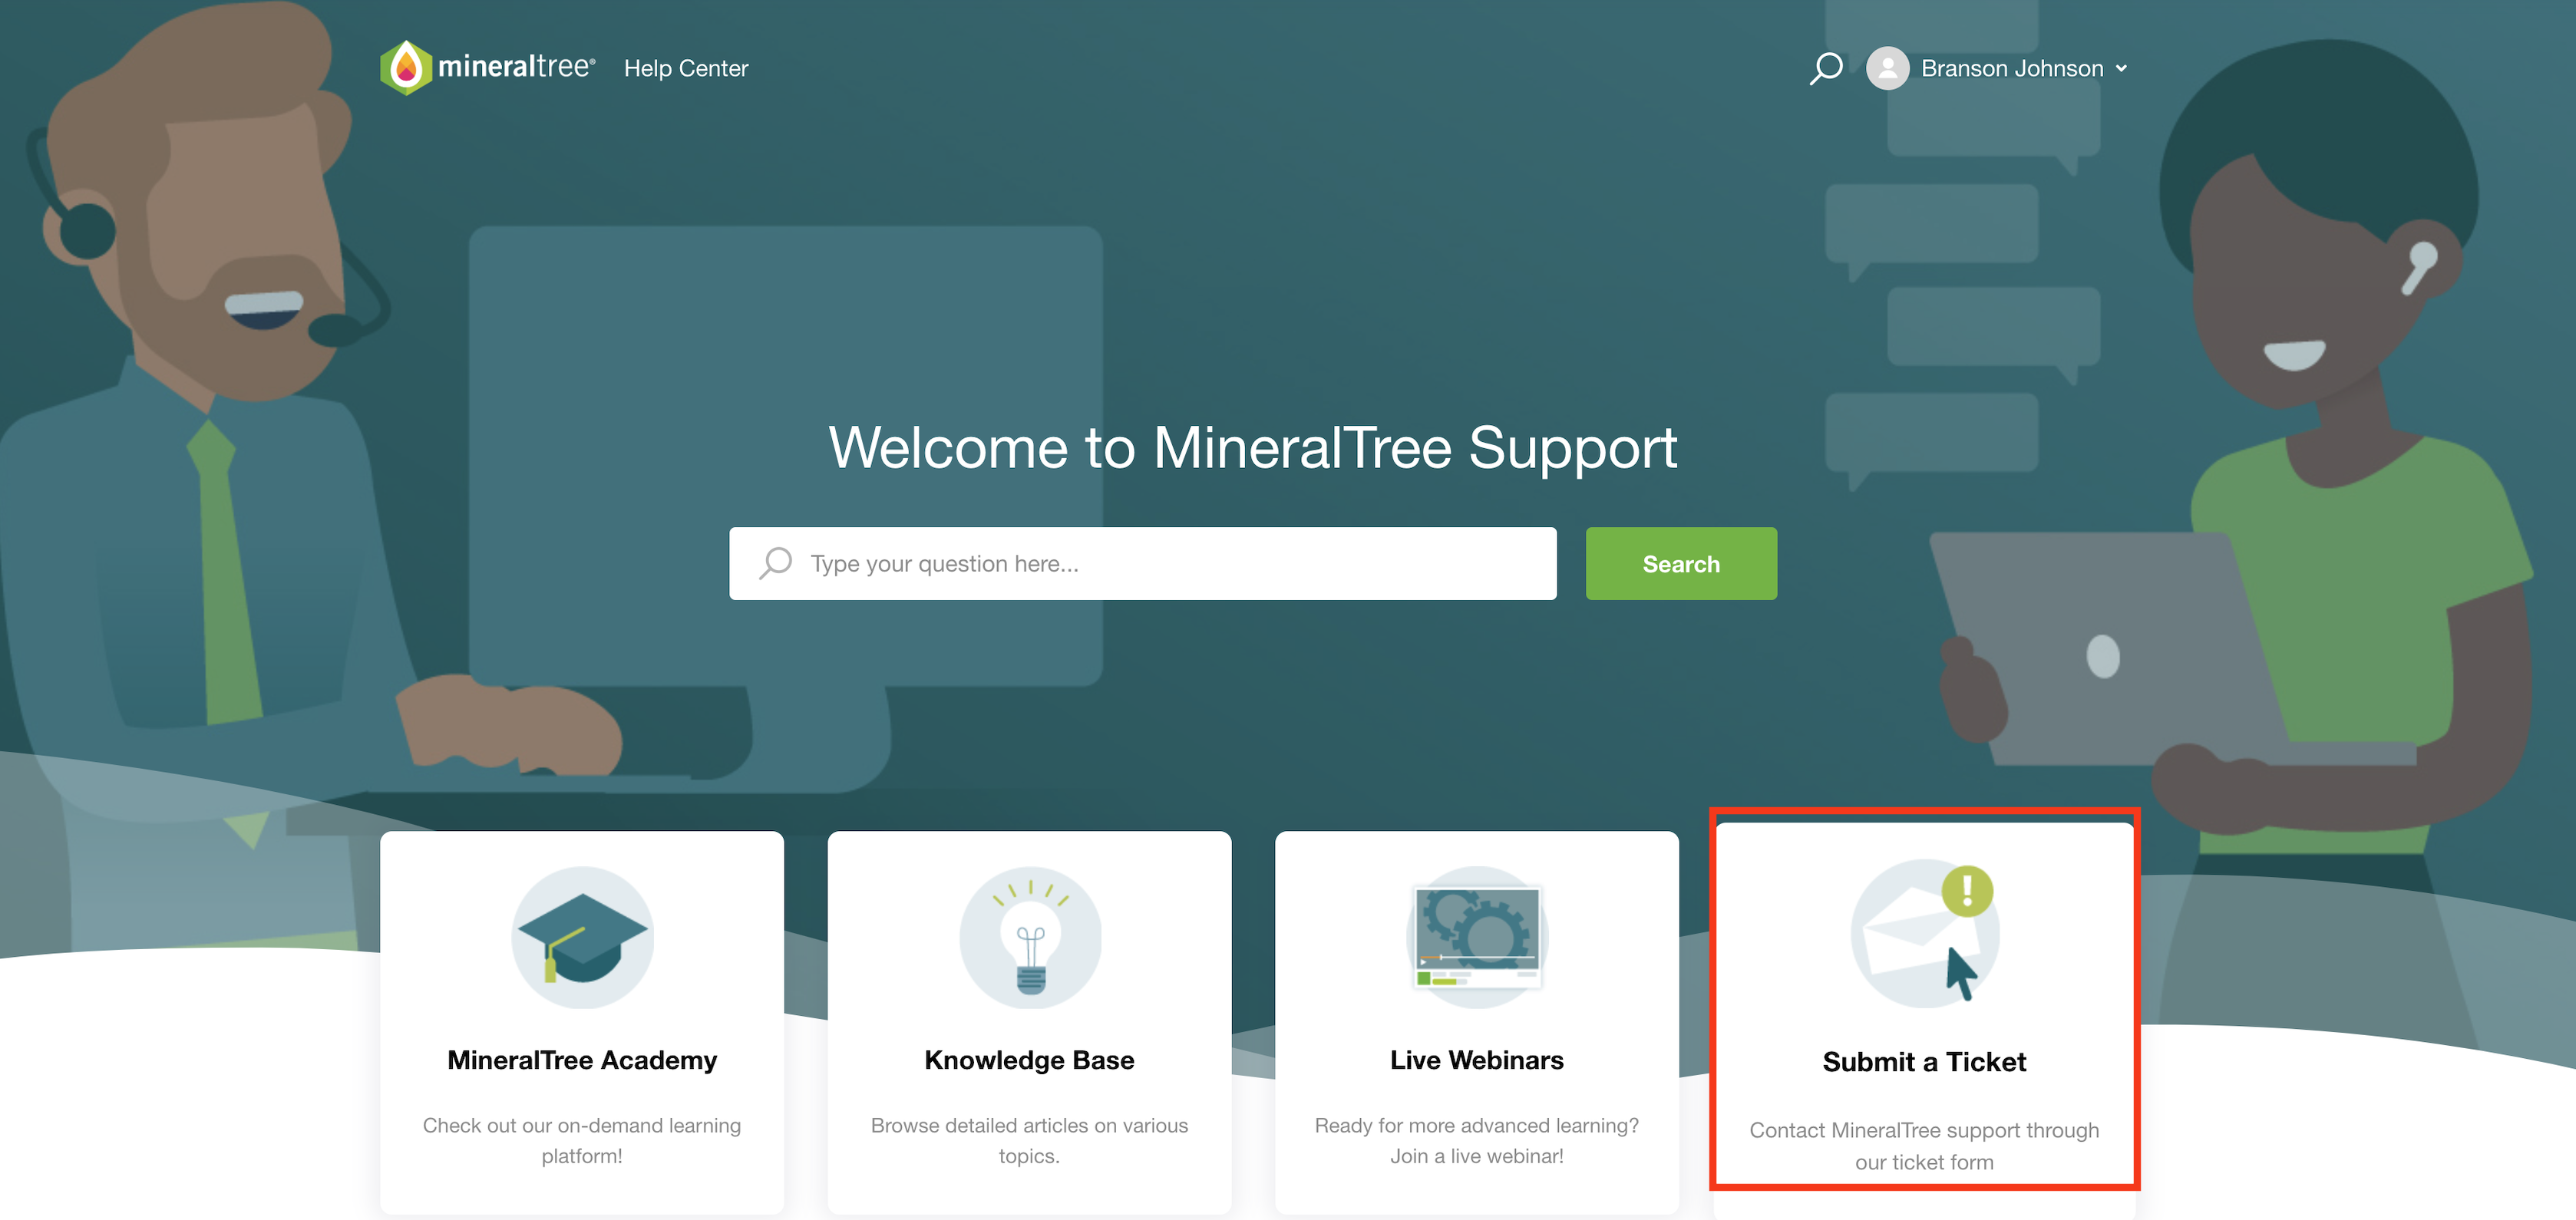Click the mineraltree wordmark text
The image size is (2576, 1220).
pyautogui.click(x=515, y=67)
